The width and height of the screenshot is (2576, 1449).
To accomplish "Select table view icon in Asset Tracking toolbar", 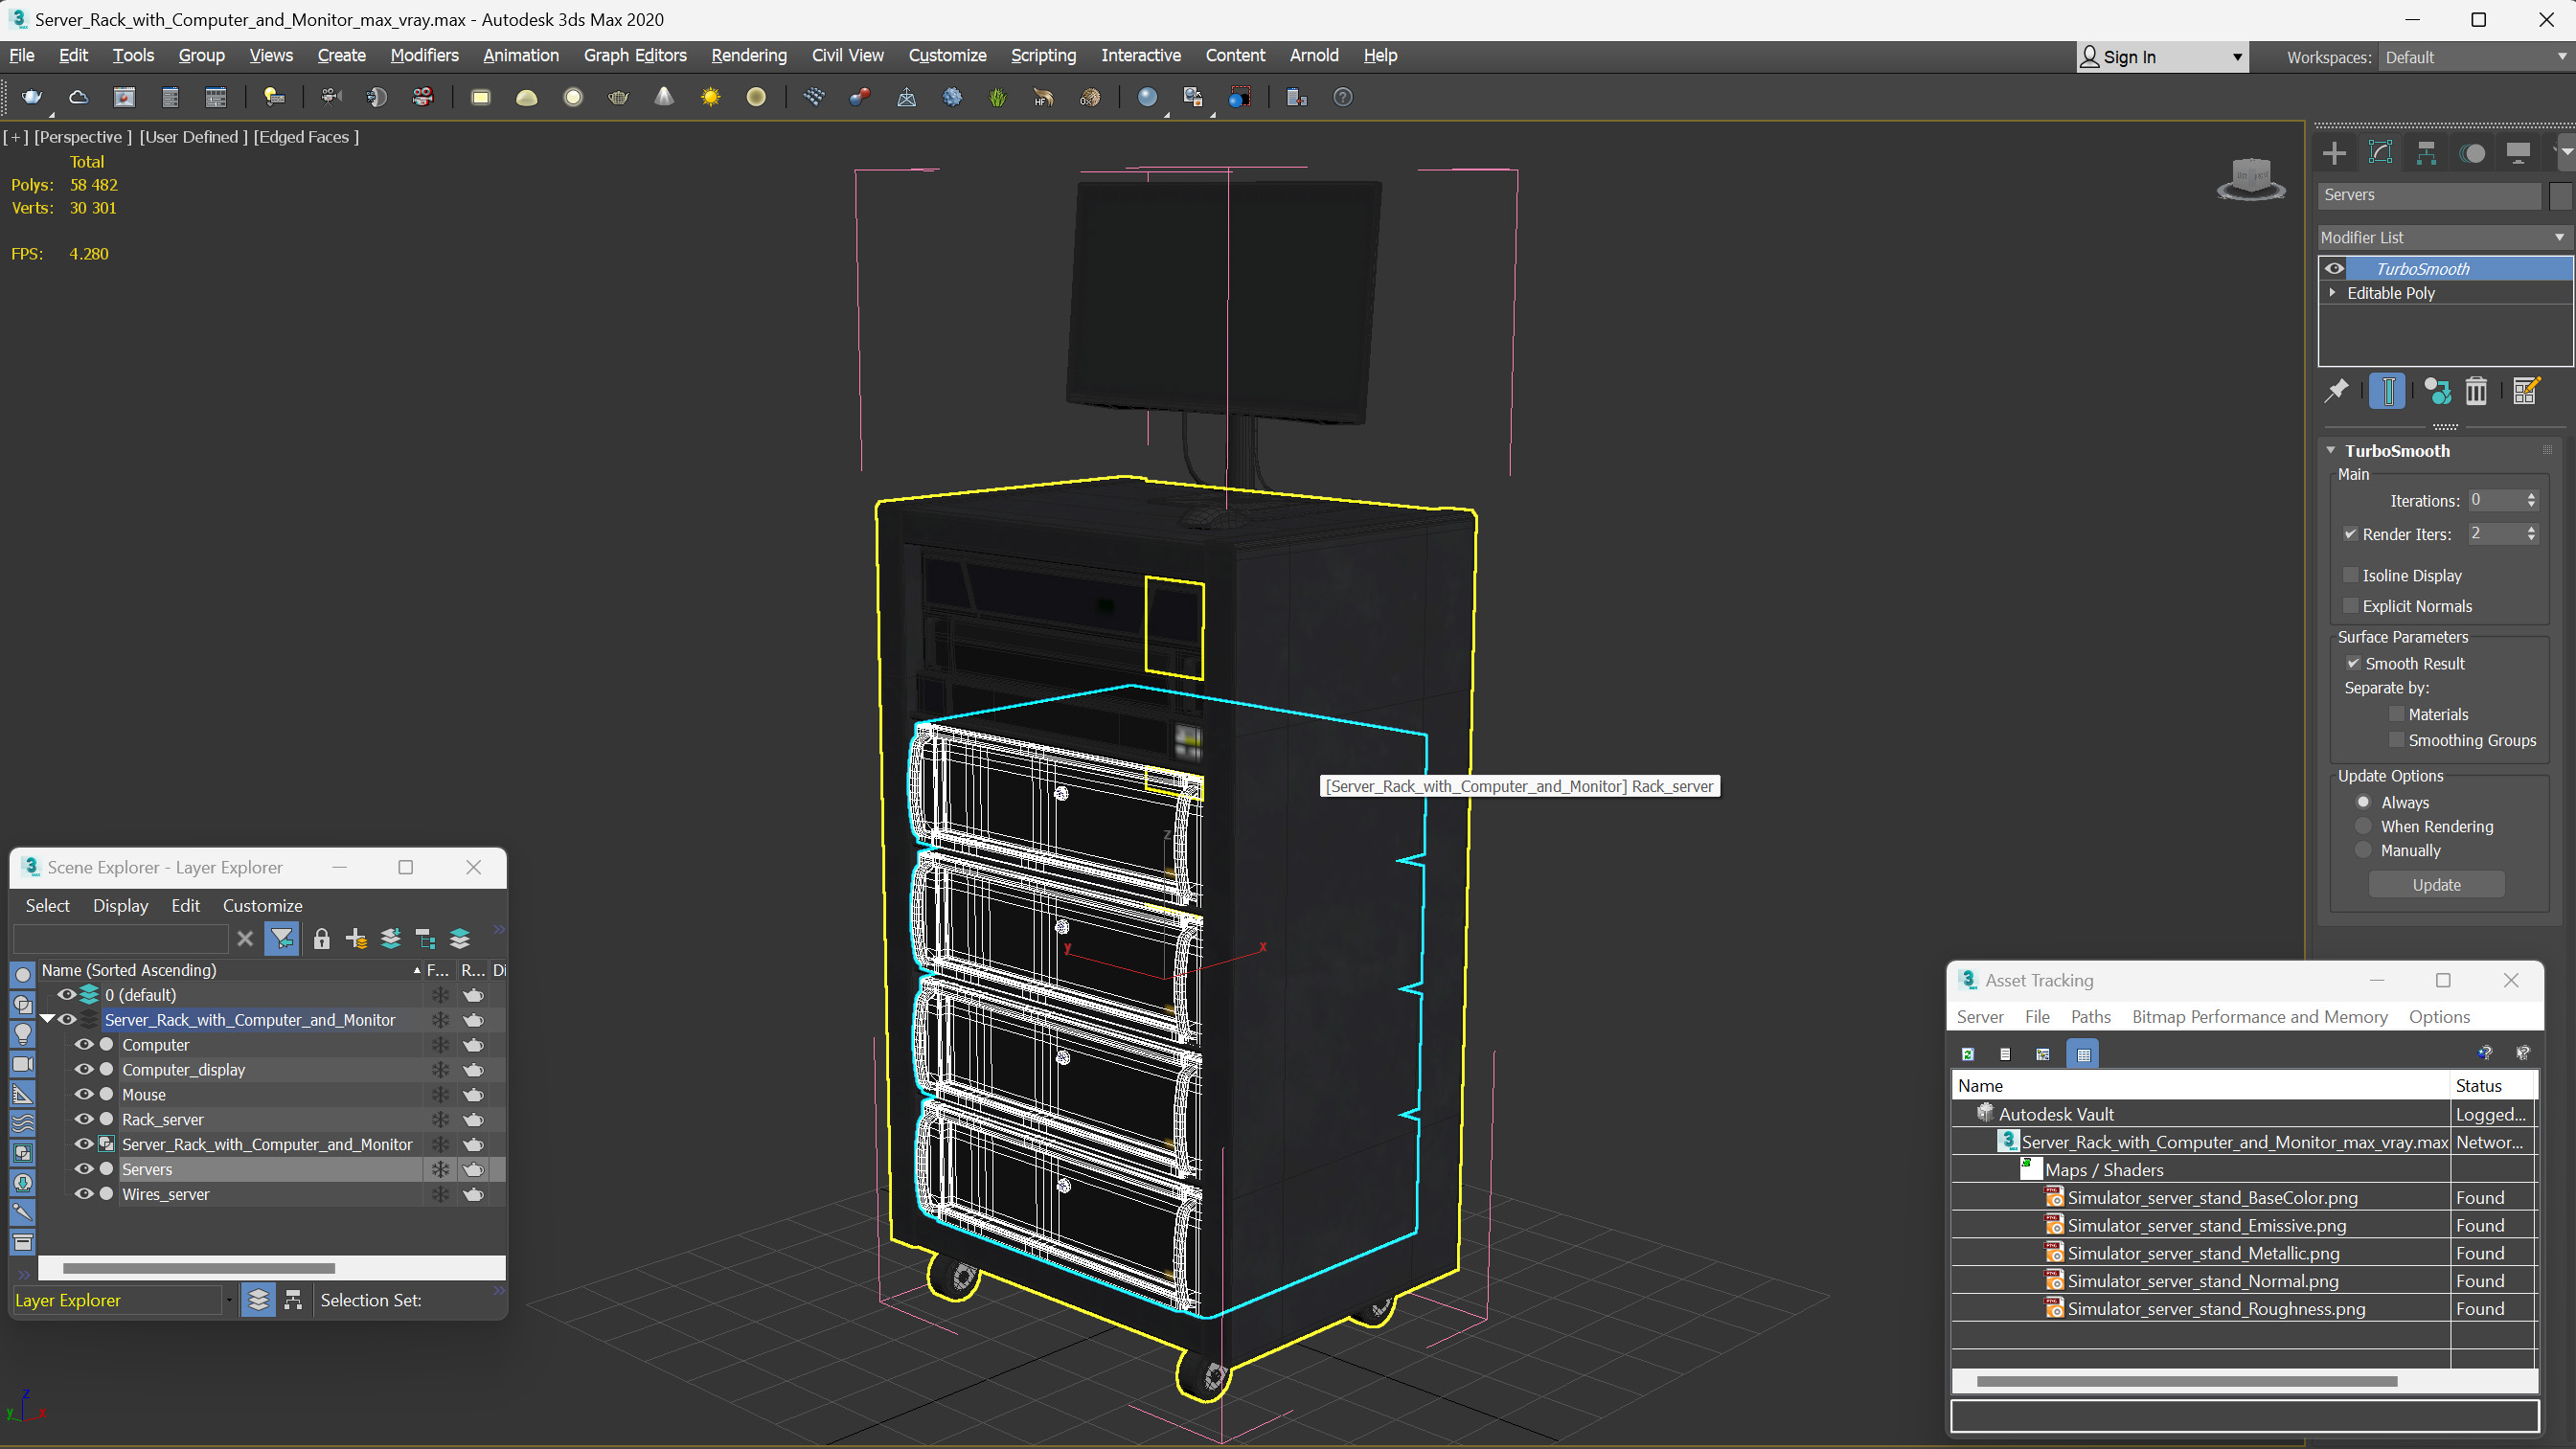I will pyautogui.click(x=2084, y=1054).
